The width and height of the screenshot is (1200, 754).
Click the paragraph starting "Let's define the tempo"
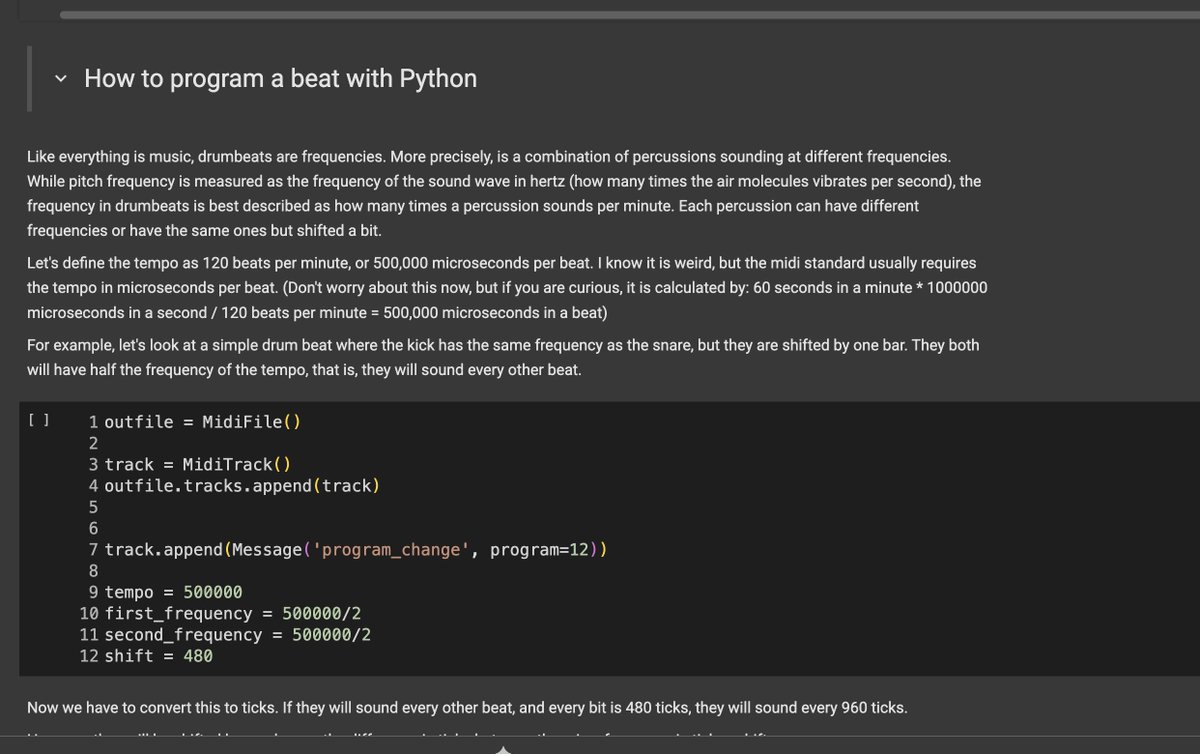(x=508, y=287)
